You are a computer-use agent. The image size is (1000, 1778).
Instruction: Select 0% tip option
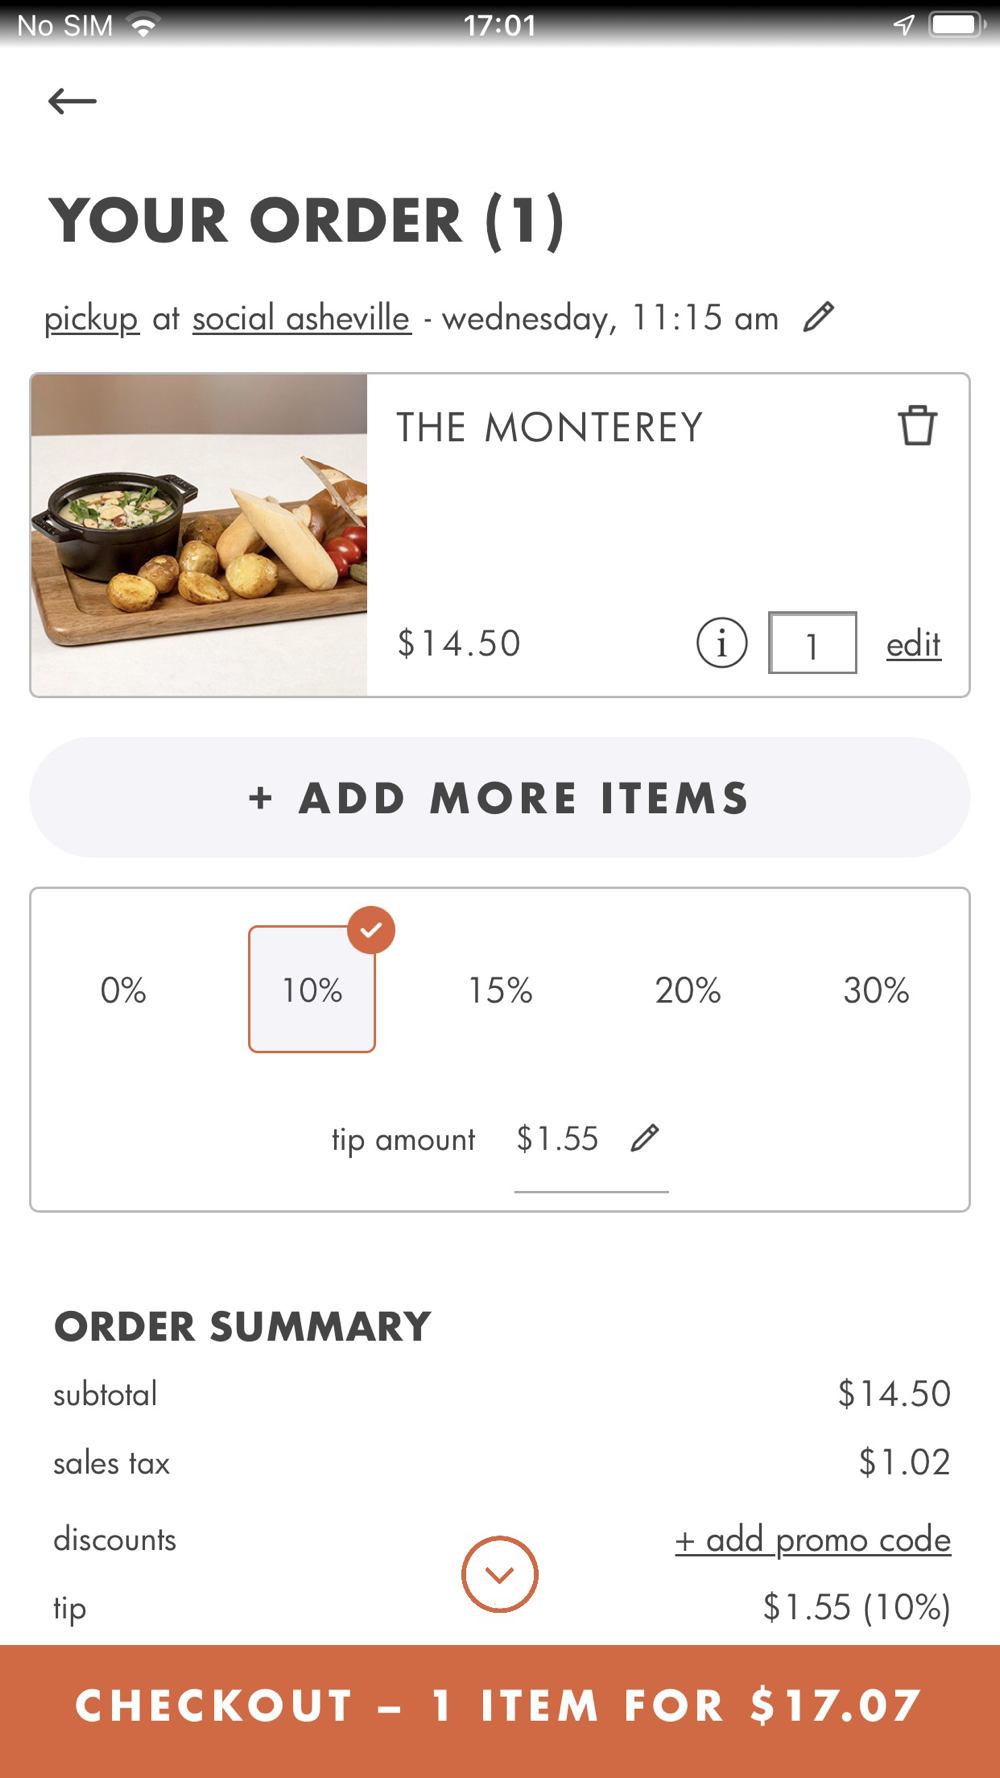pos(123,990)
